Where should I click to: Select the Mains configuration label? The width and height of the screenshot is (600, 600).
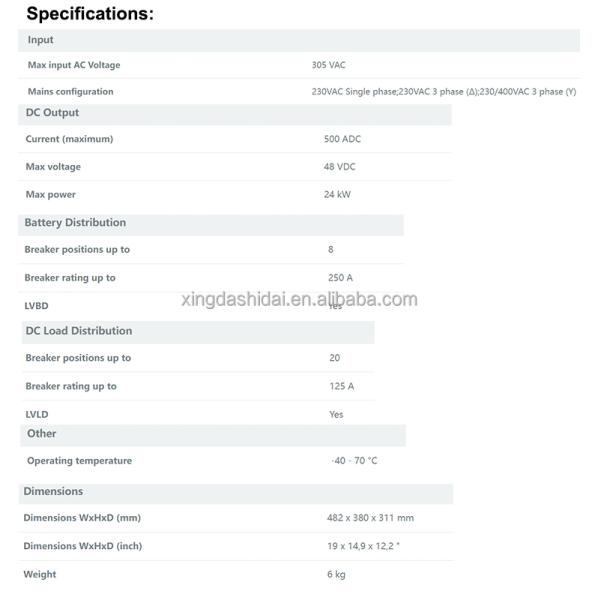click(70, 91)
